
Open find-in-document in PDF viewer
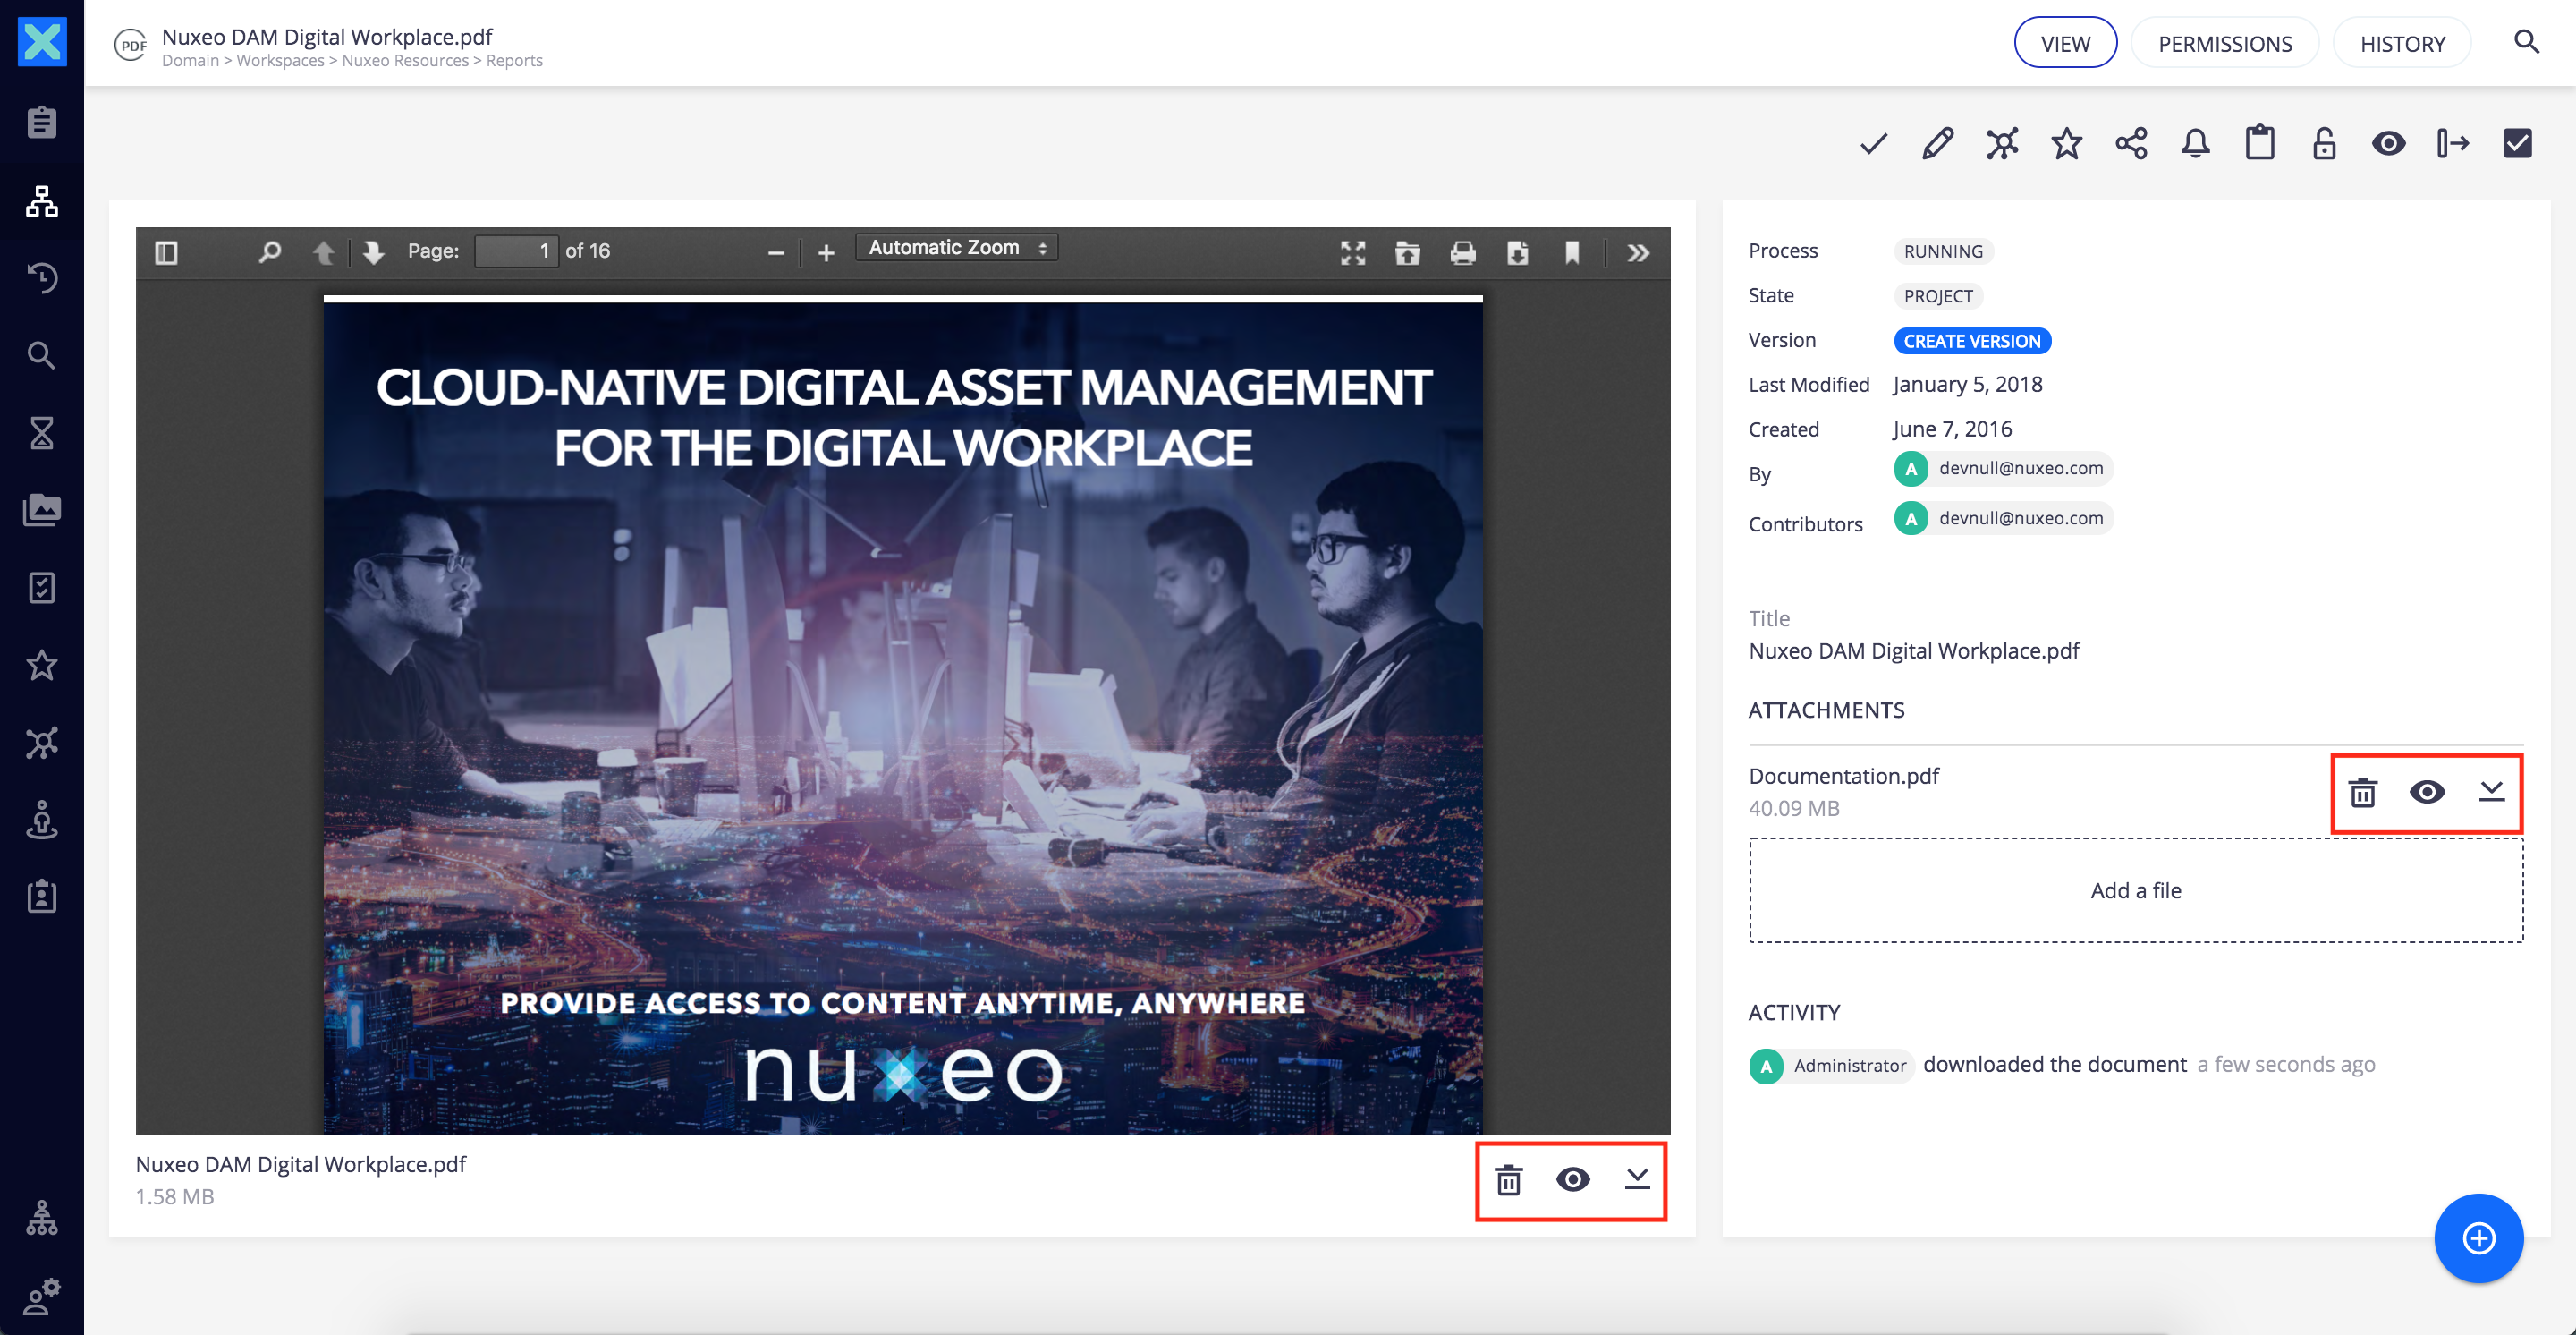click(x=269, y=252)
